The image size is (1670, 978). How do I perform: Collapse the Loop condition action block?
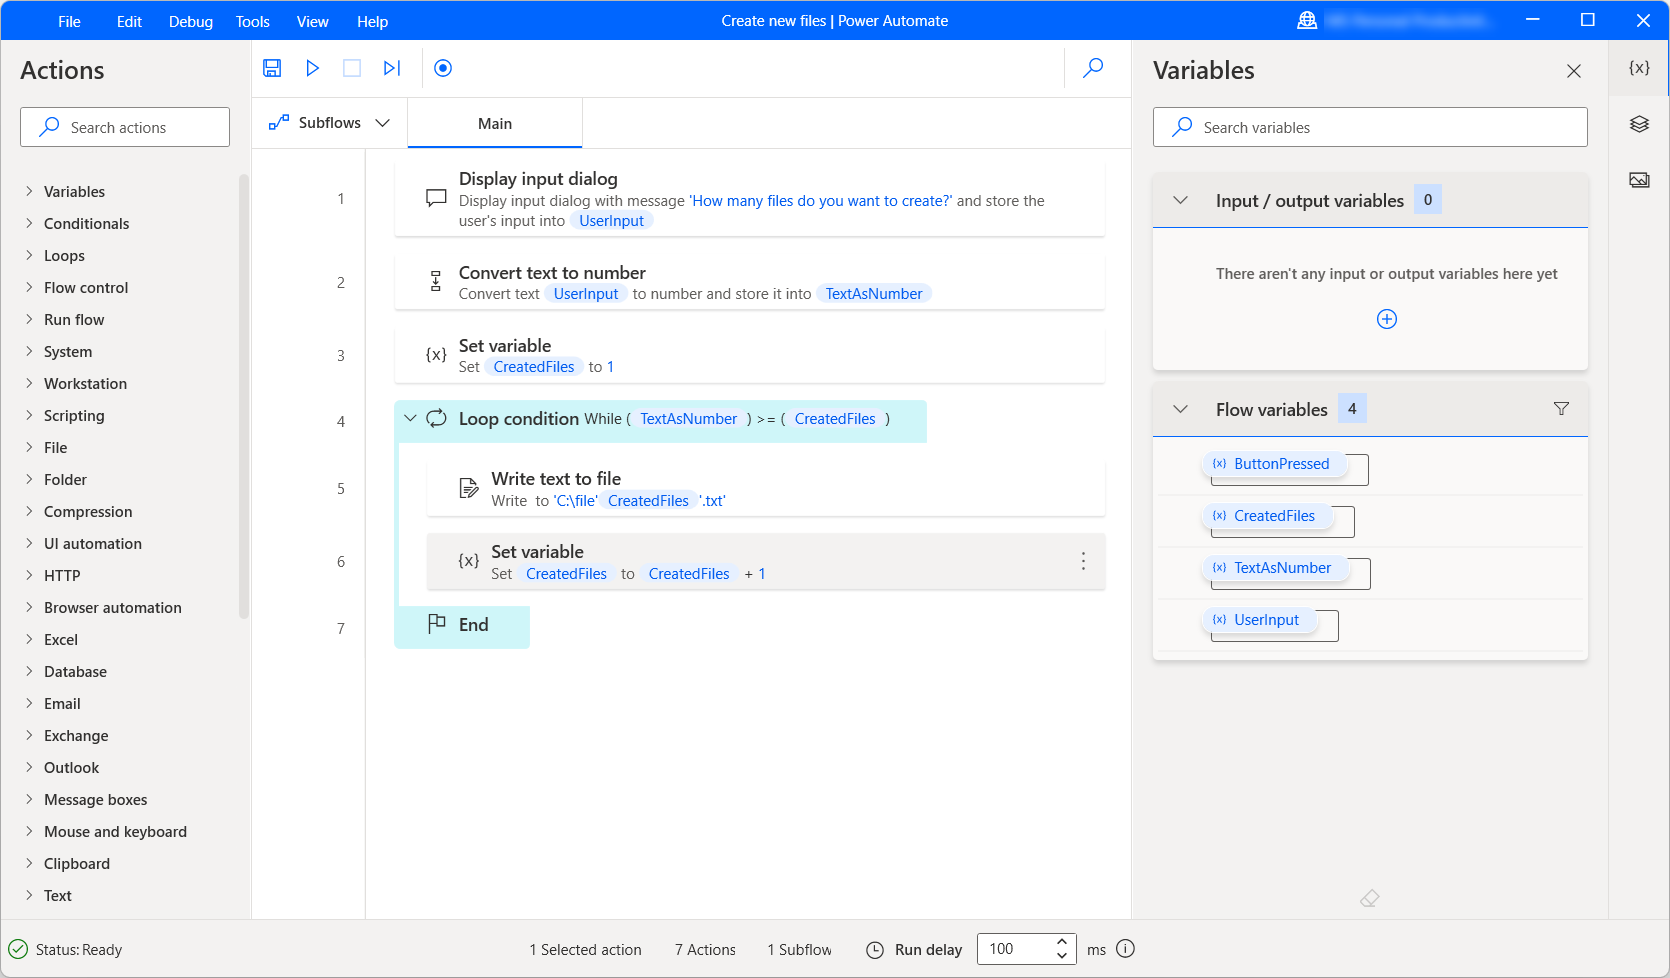tap(410, 418)
